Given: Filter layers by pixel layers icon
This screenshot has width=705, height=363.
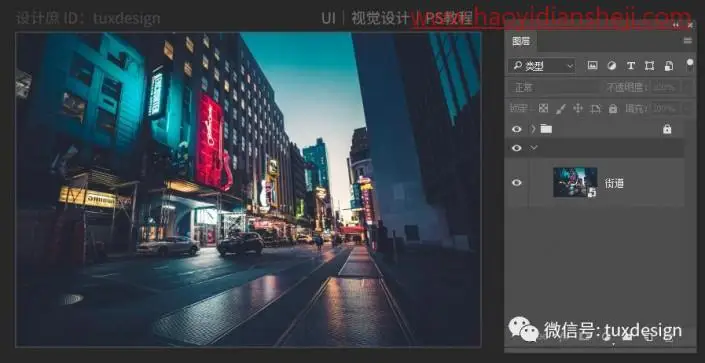Looking at the screenshot, I should point(593,66).
